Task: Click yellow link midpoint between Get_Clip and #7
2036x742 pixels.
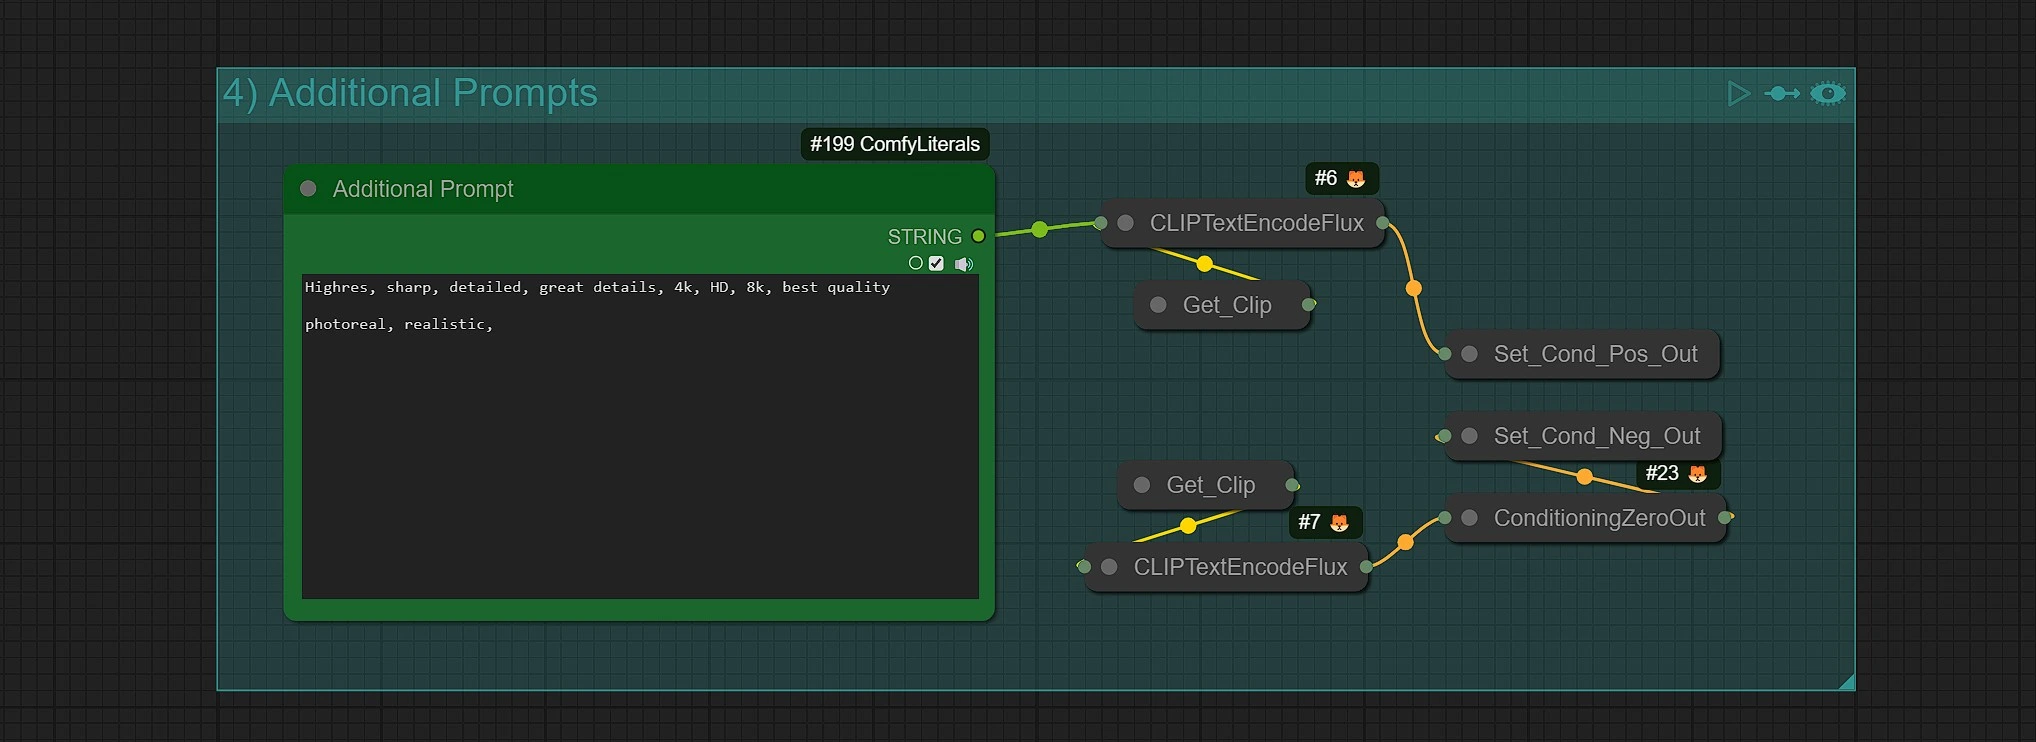Action: coord(1188,525)
